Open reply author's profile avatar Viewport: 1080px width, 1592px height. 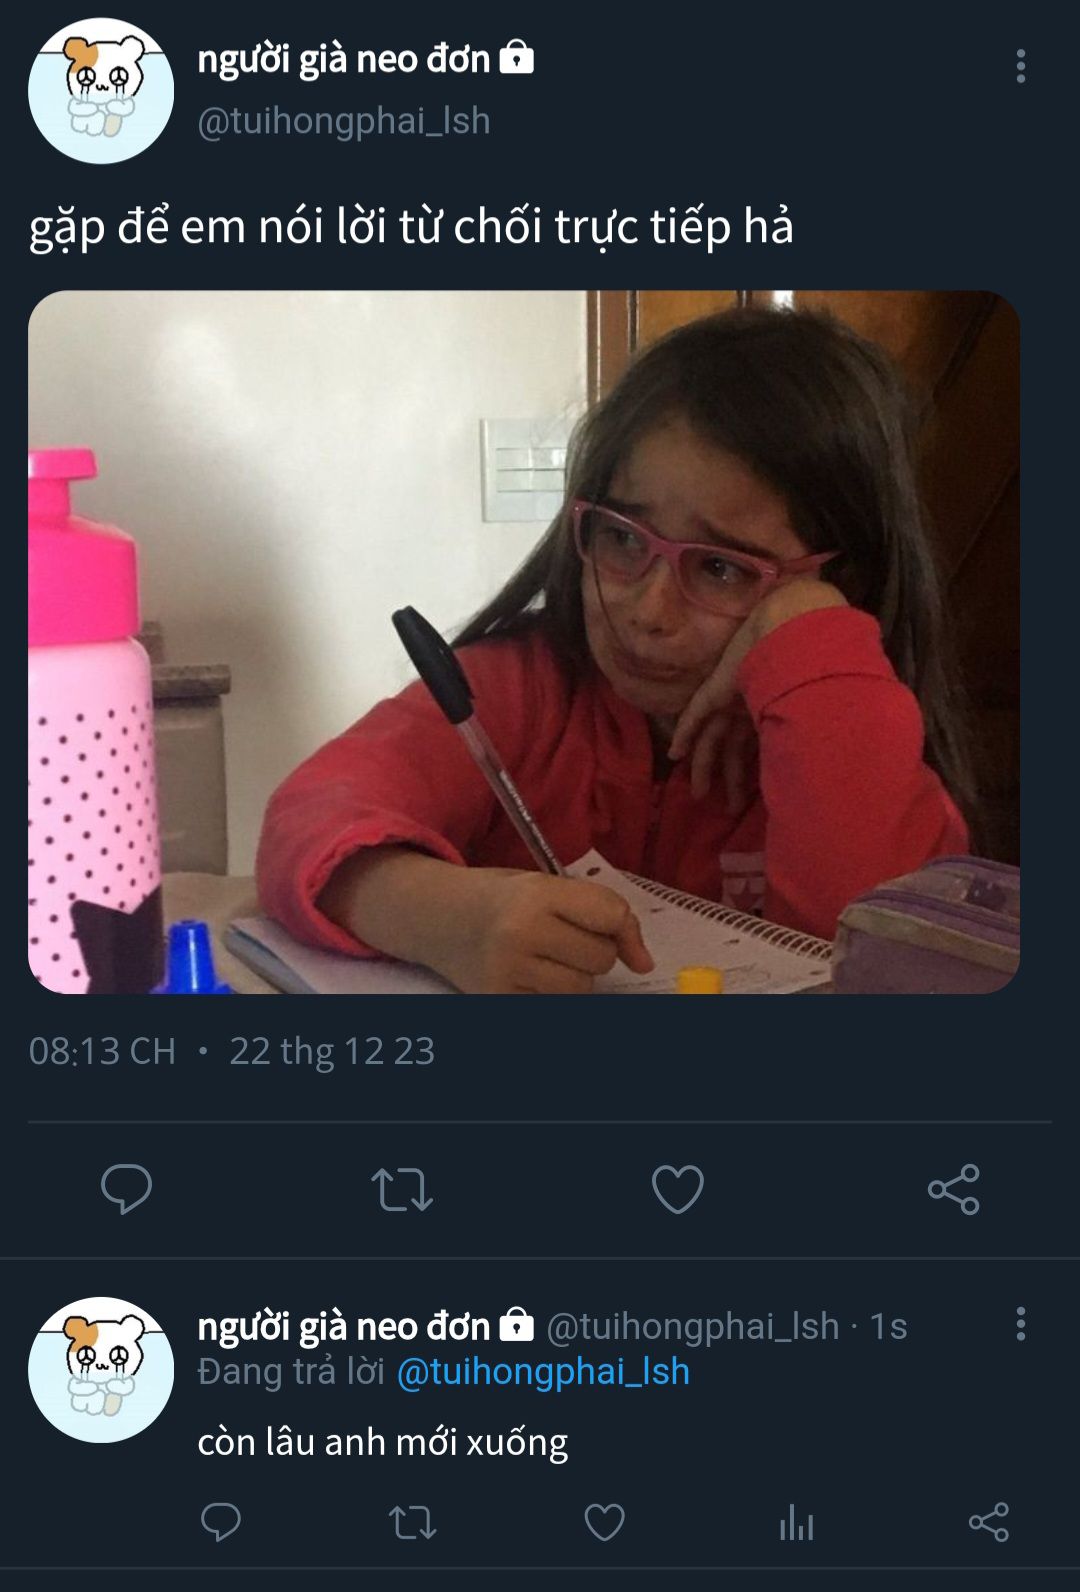pyautogui.click(x=101, y=1369)
